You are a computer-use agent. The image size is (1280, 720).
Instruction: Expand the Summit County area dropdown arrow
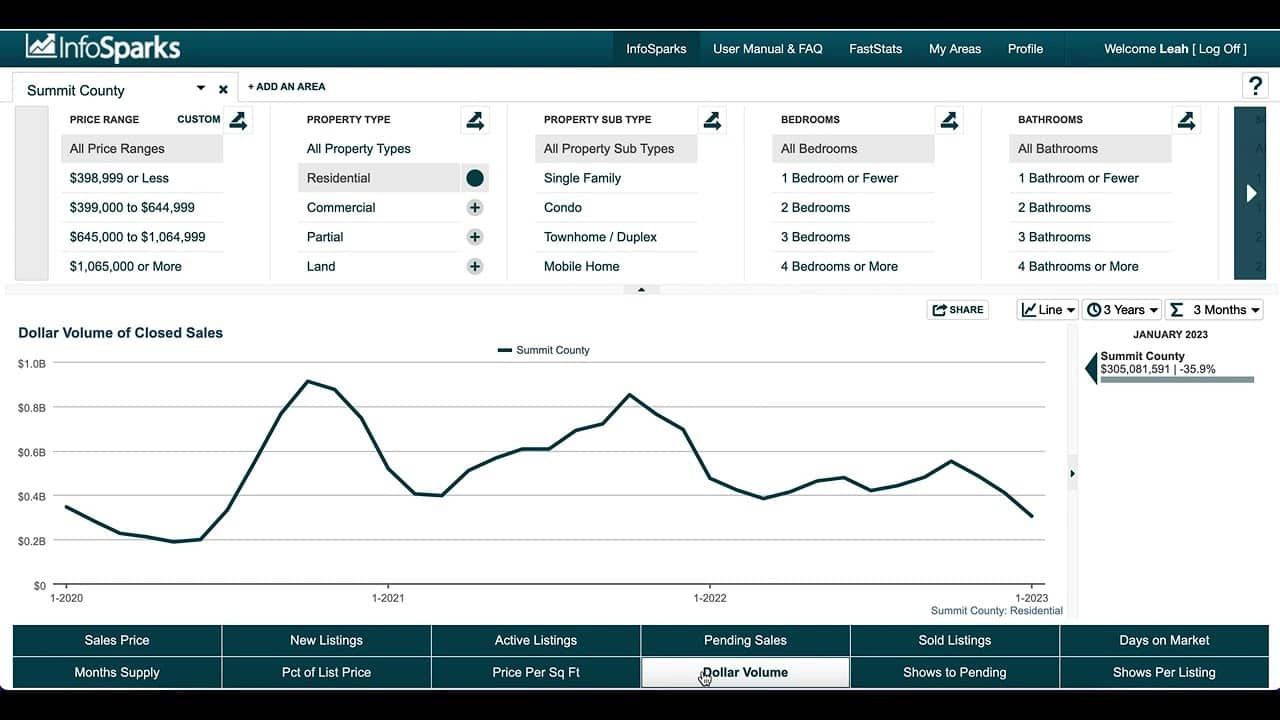(201, 88)
